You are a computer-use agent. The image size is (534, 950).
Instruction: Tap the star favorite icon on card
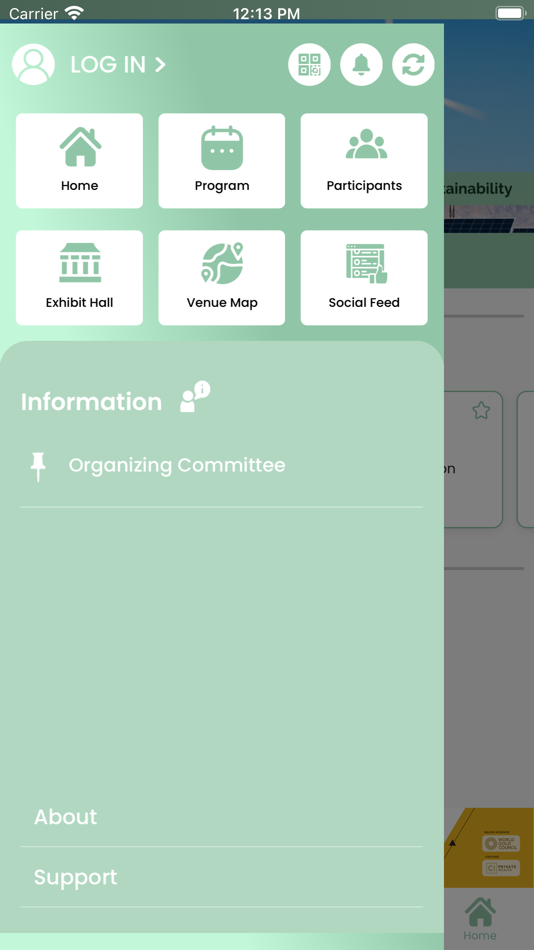coord(481,410)
